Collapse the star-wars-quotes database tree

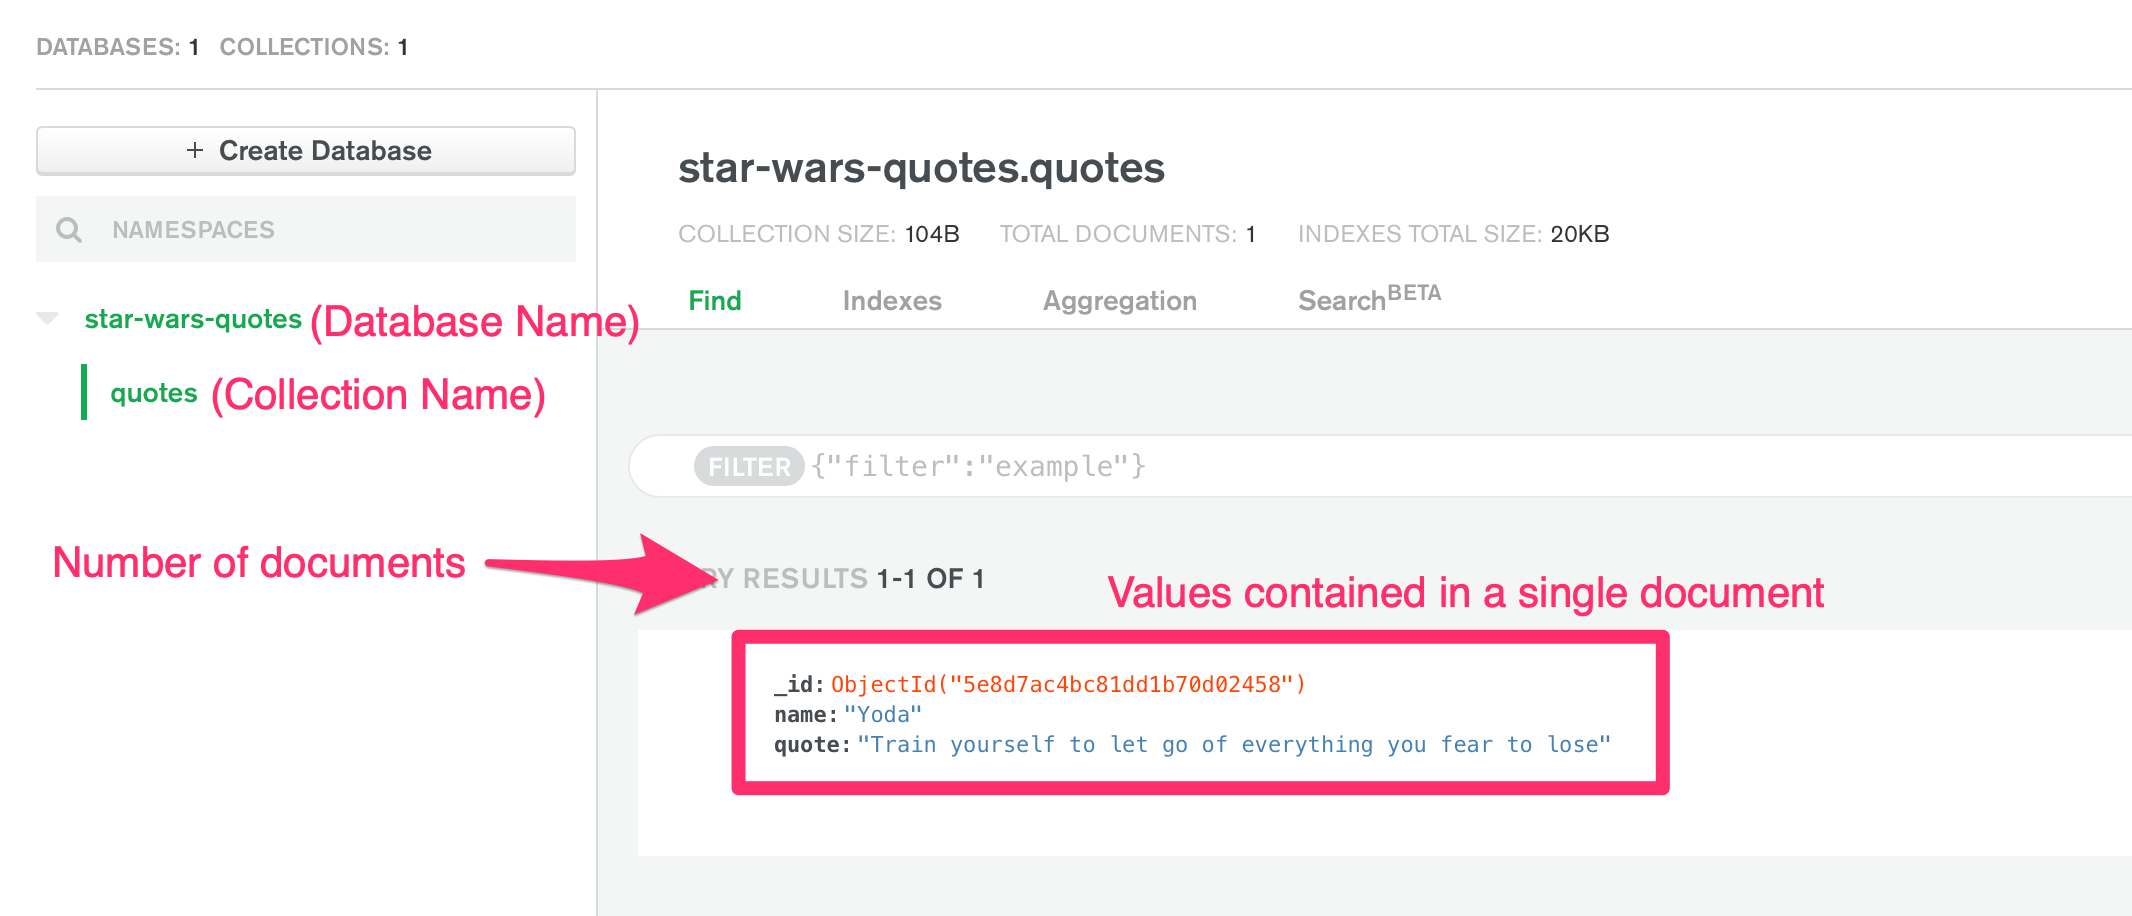click(x=45, y=318)
